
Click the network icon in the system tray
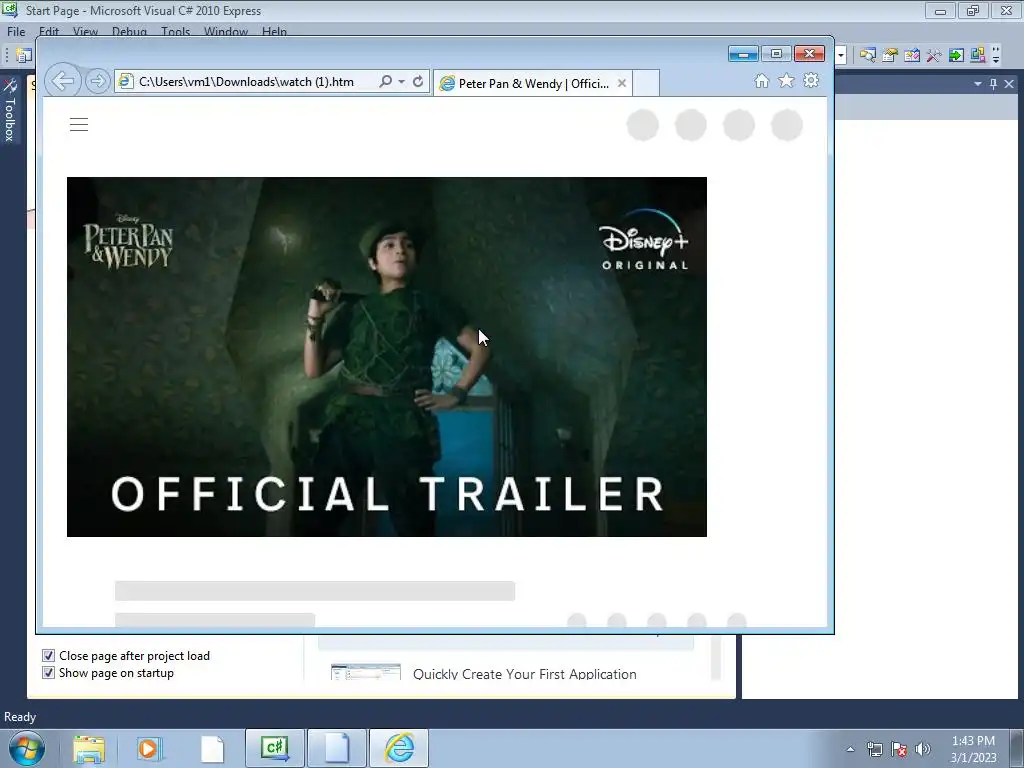point(874,749)
